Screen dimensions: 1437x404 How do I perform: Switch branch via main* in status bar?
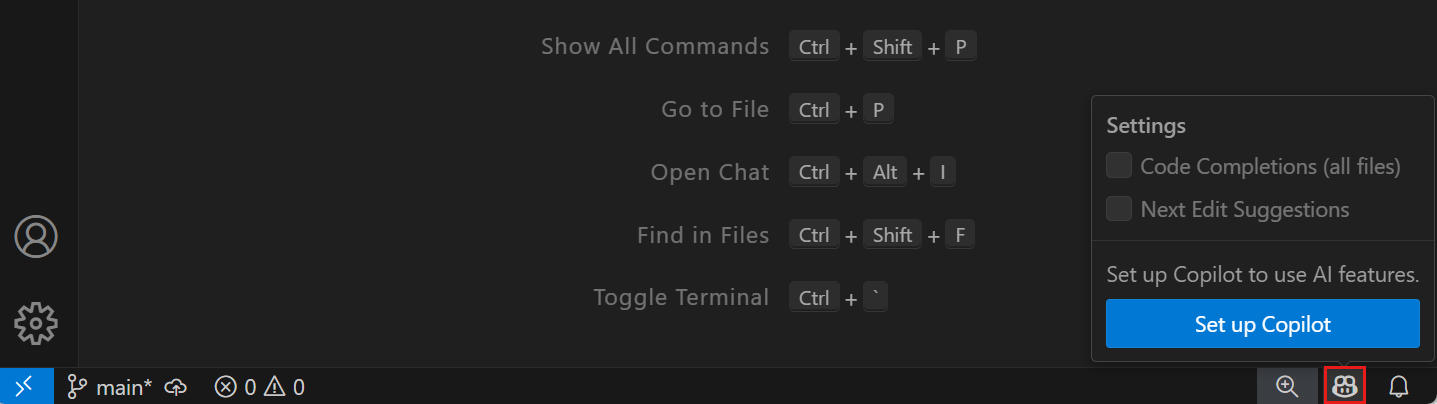(110, 387)
